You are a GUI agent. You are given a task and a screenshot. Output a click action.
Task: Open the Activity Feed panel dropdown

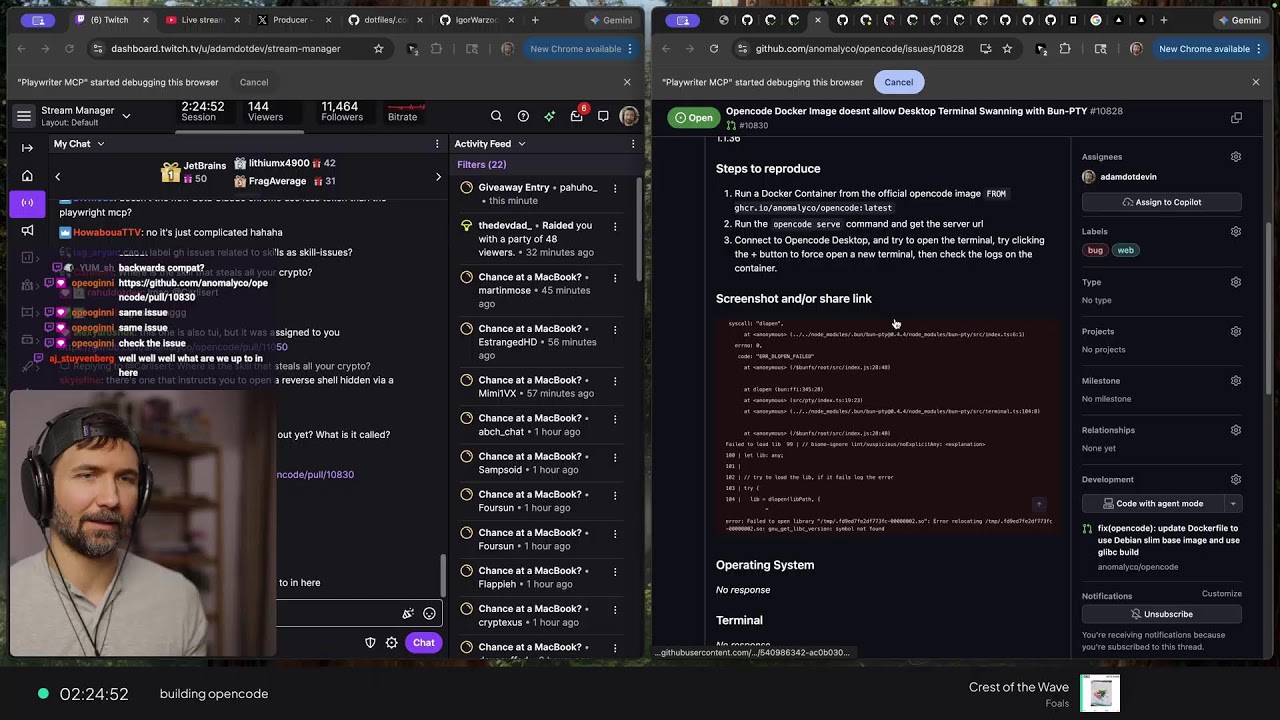pyautogui.click(x=521, y=144)
